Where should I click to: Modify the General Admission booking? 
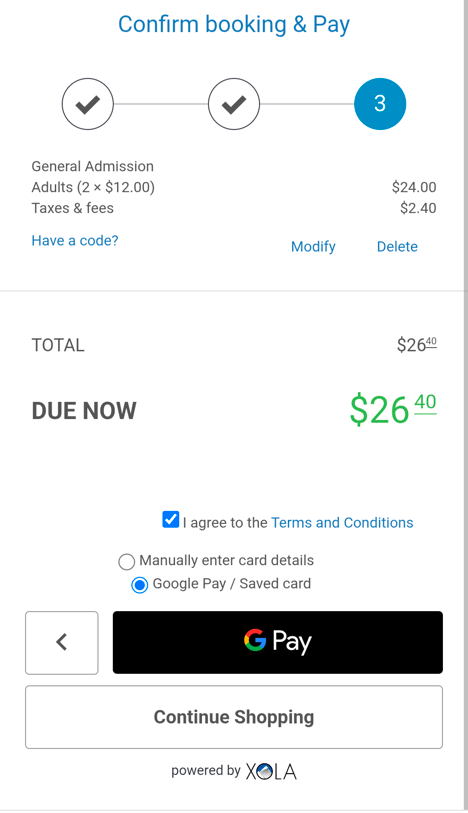pos(313,246)
